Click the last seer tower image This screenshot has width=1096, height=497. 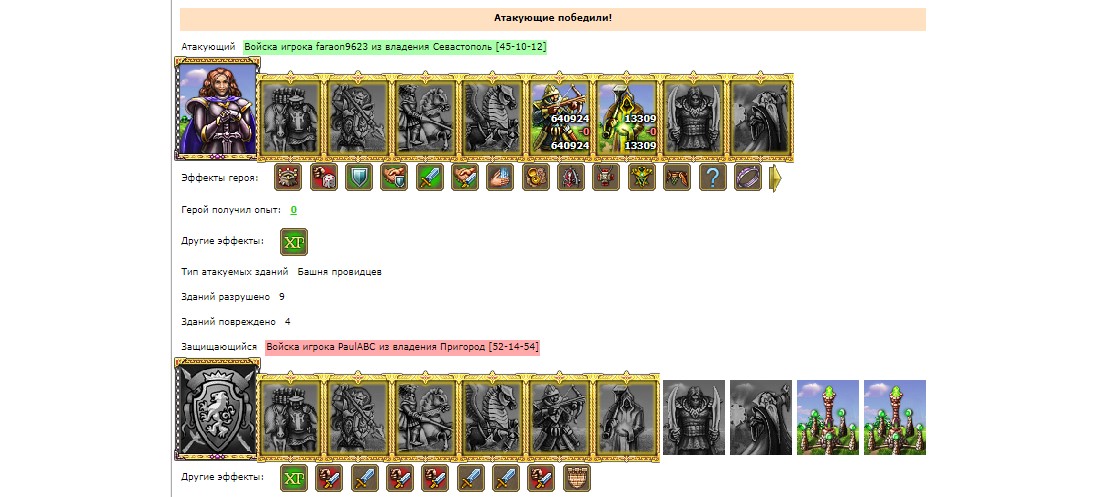[895, 417]
